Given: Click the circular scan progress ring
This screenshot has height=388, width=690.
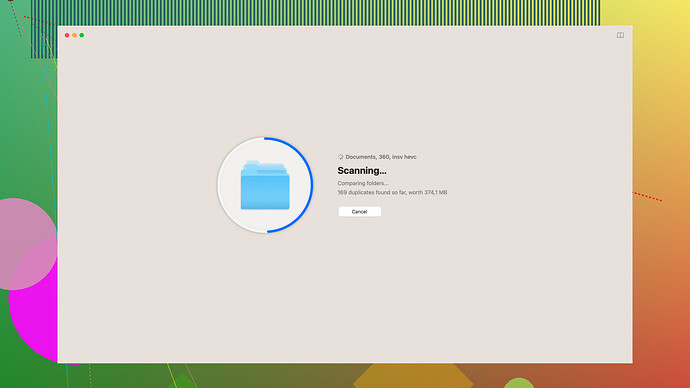Looking at the screenshot, I should (x=265, y=185).
